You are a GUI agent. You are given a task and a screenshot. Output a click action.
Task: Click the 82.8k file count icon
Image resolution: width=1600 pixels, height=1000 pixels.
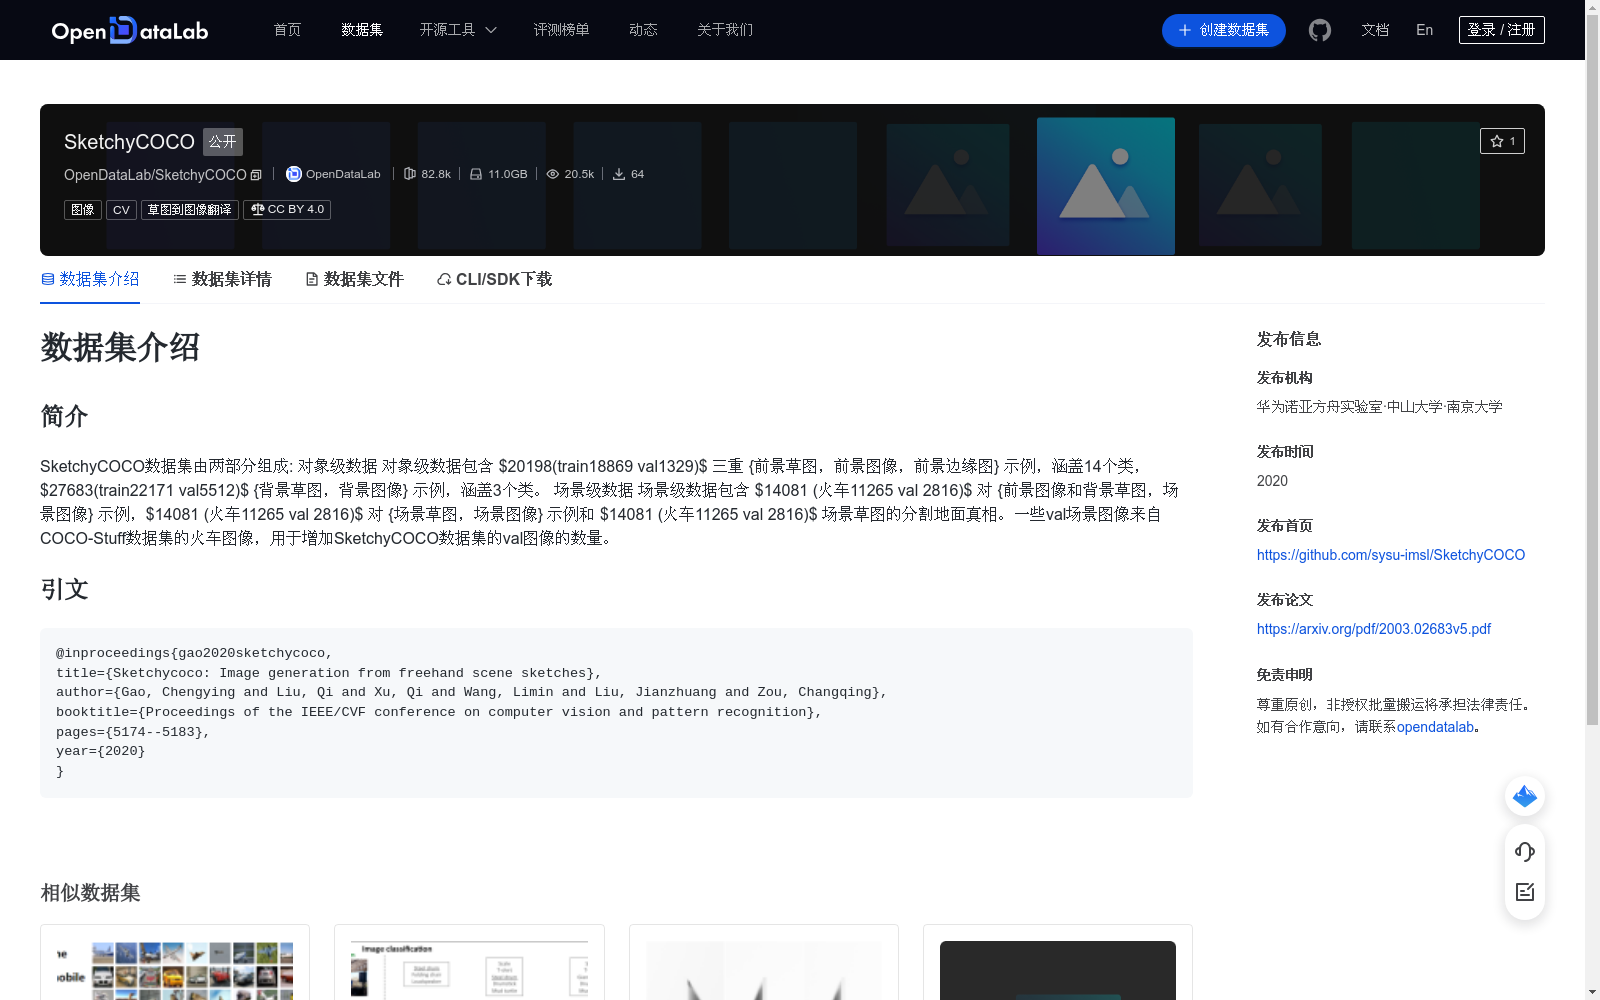409,174
